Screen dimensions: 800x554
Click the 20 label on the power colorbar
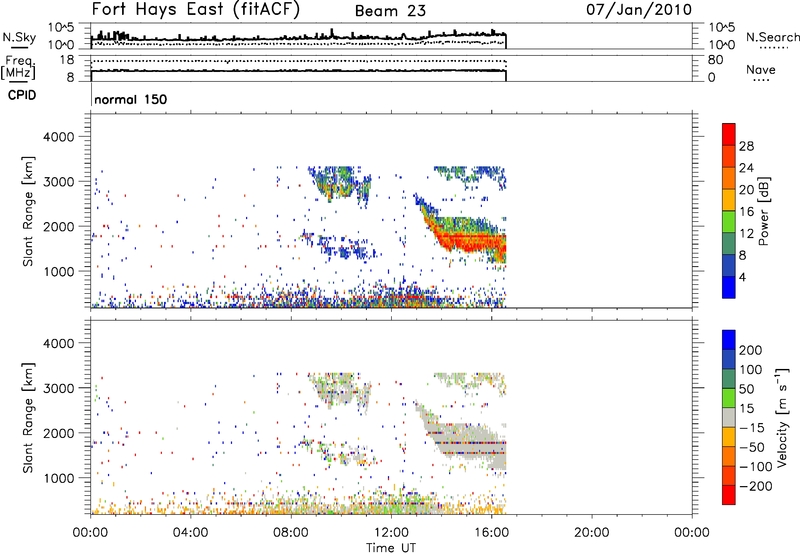pos(746,190)
